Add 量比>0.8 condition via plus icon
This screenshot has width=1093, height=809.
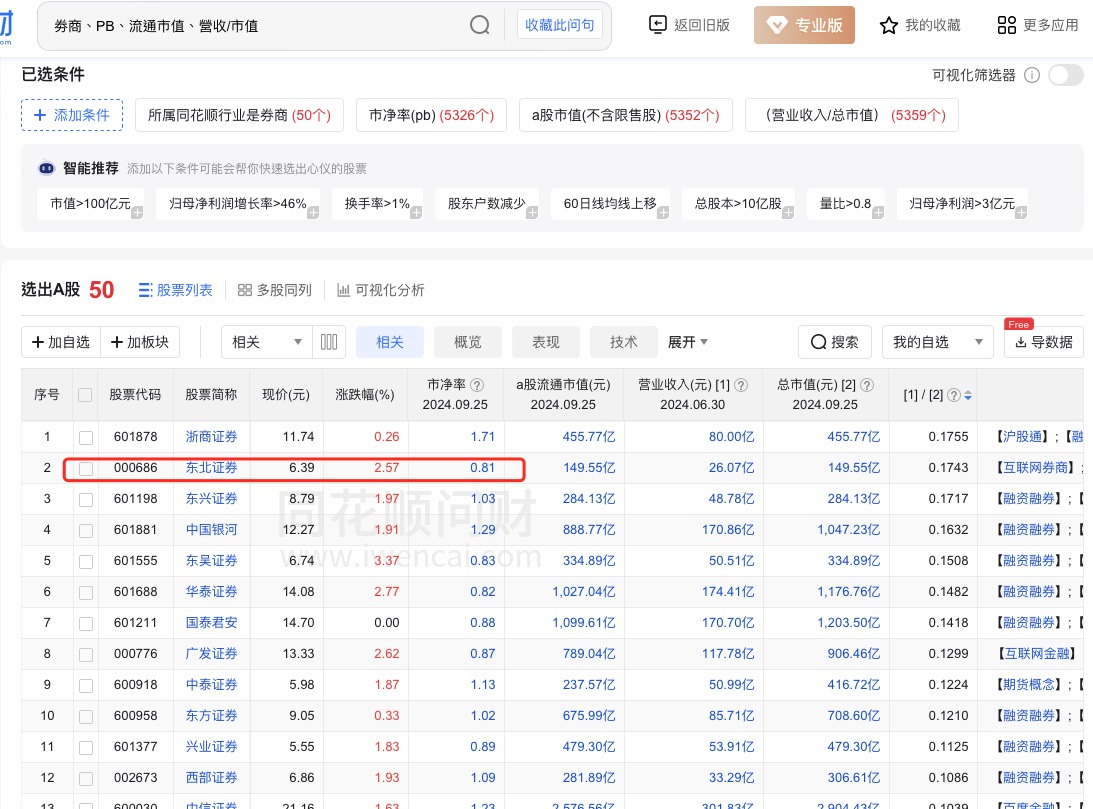click(x=878, y=213)
